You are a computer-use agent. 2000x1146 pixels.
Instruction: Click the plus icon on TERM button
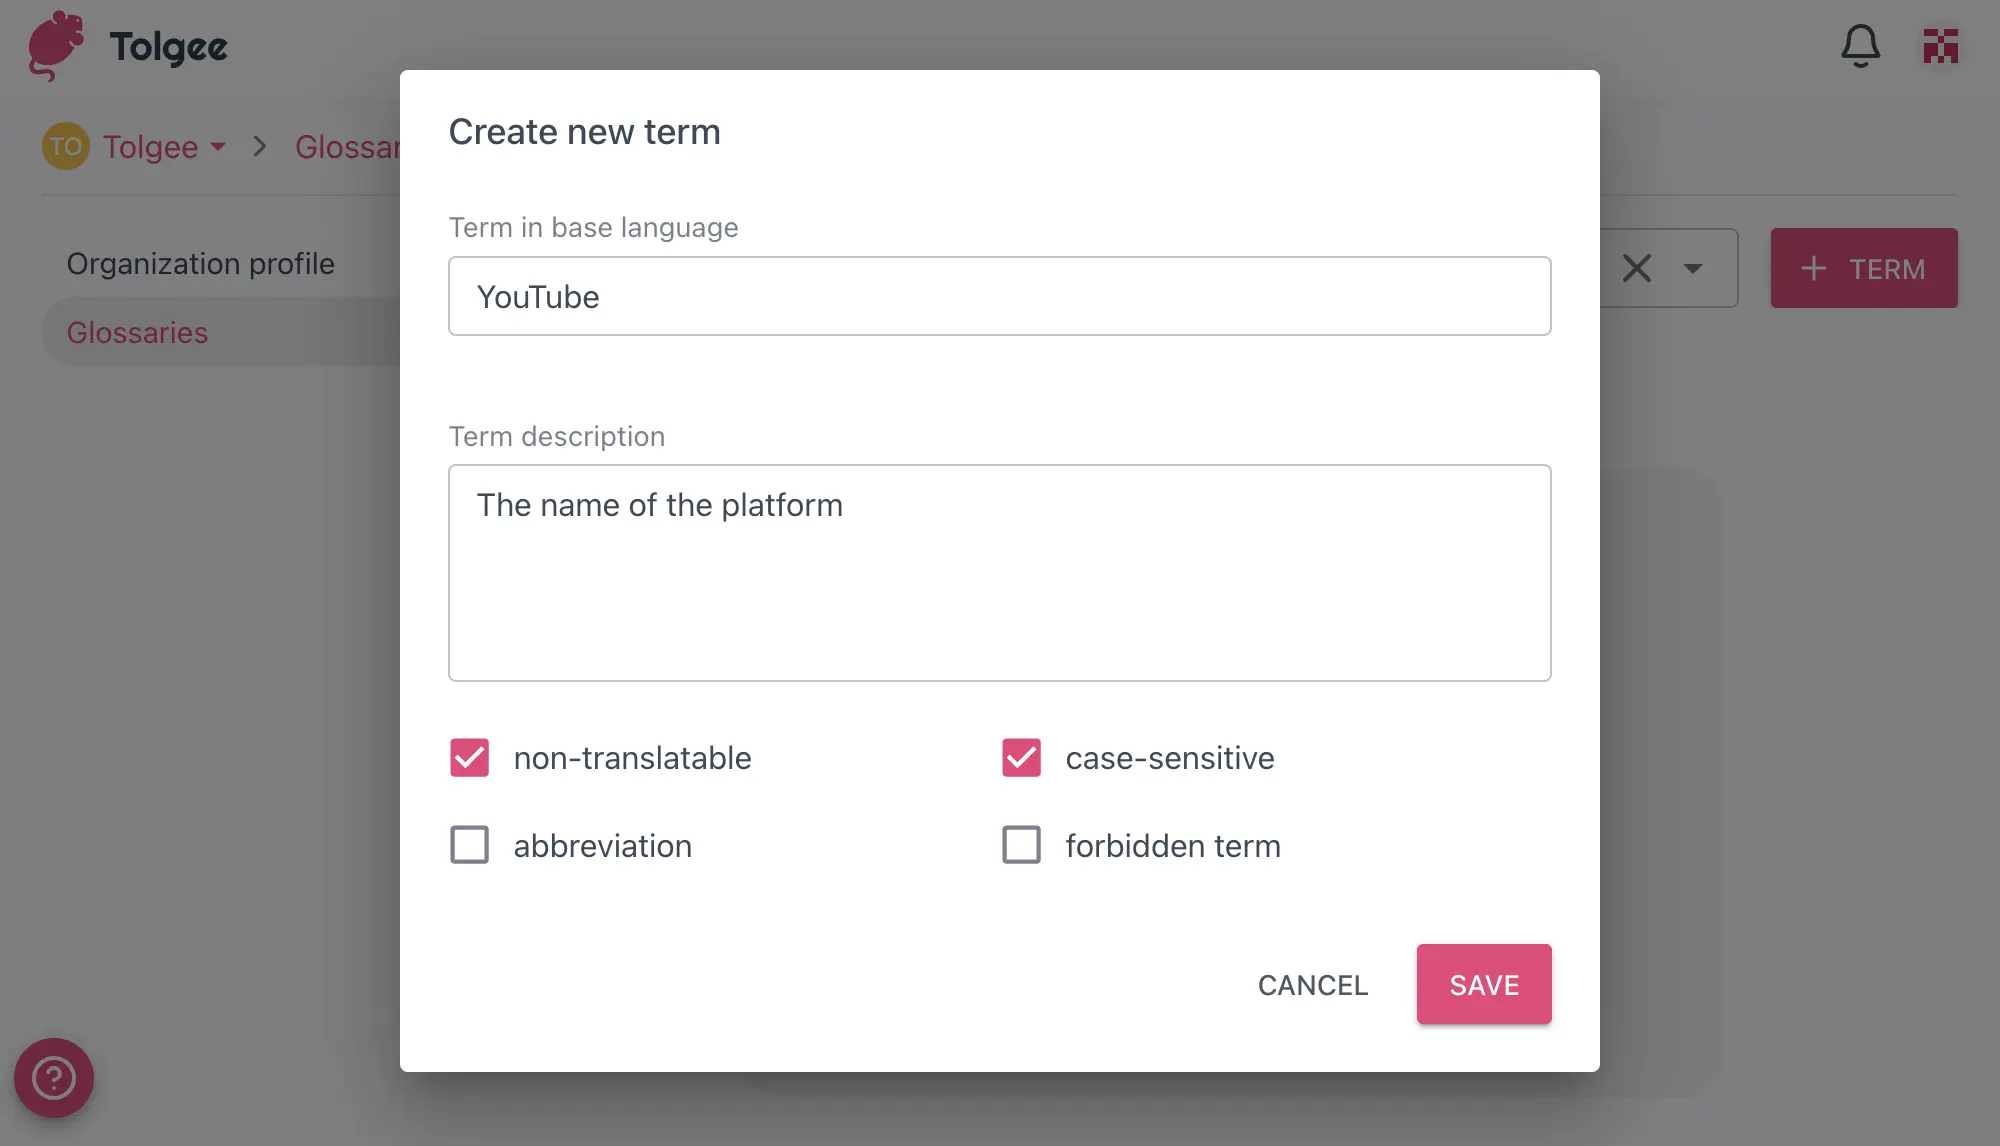click(1813, 268)
